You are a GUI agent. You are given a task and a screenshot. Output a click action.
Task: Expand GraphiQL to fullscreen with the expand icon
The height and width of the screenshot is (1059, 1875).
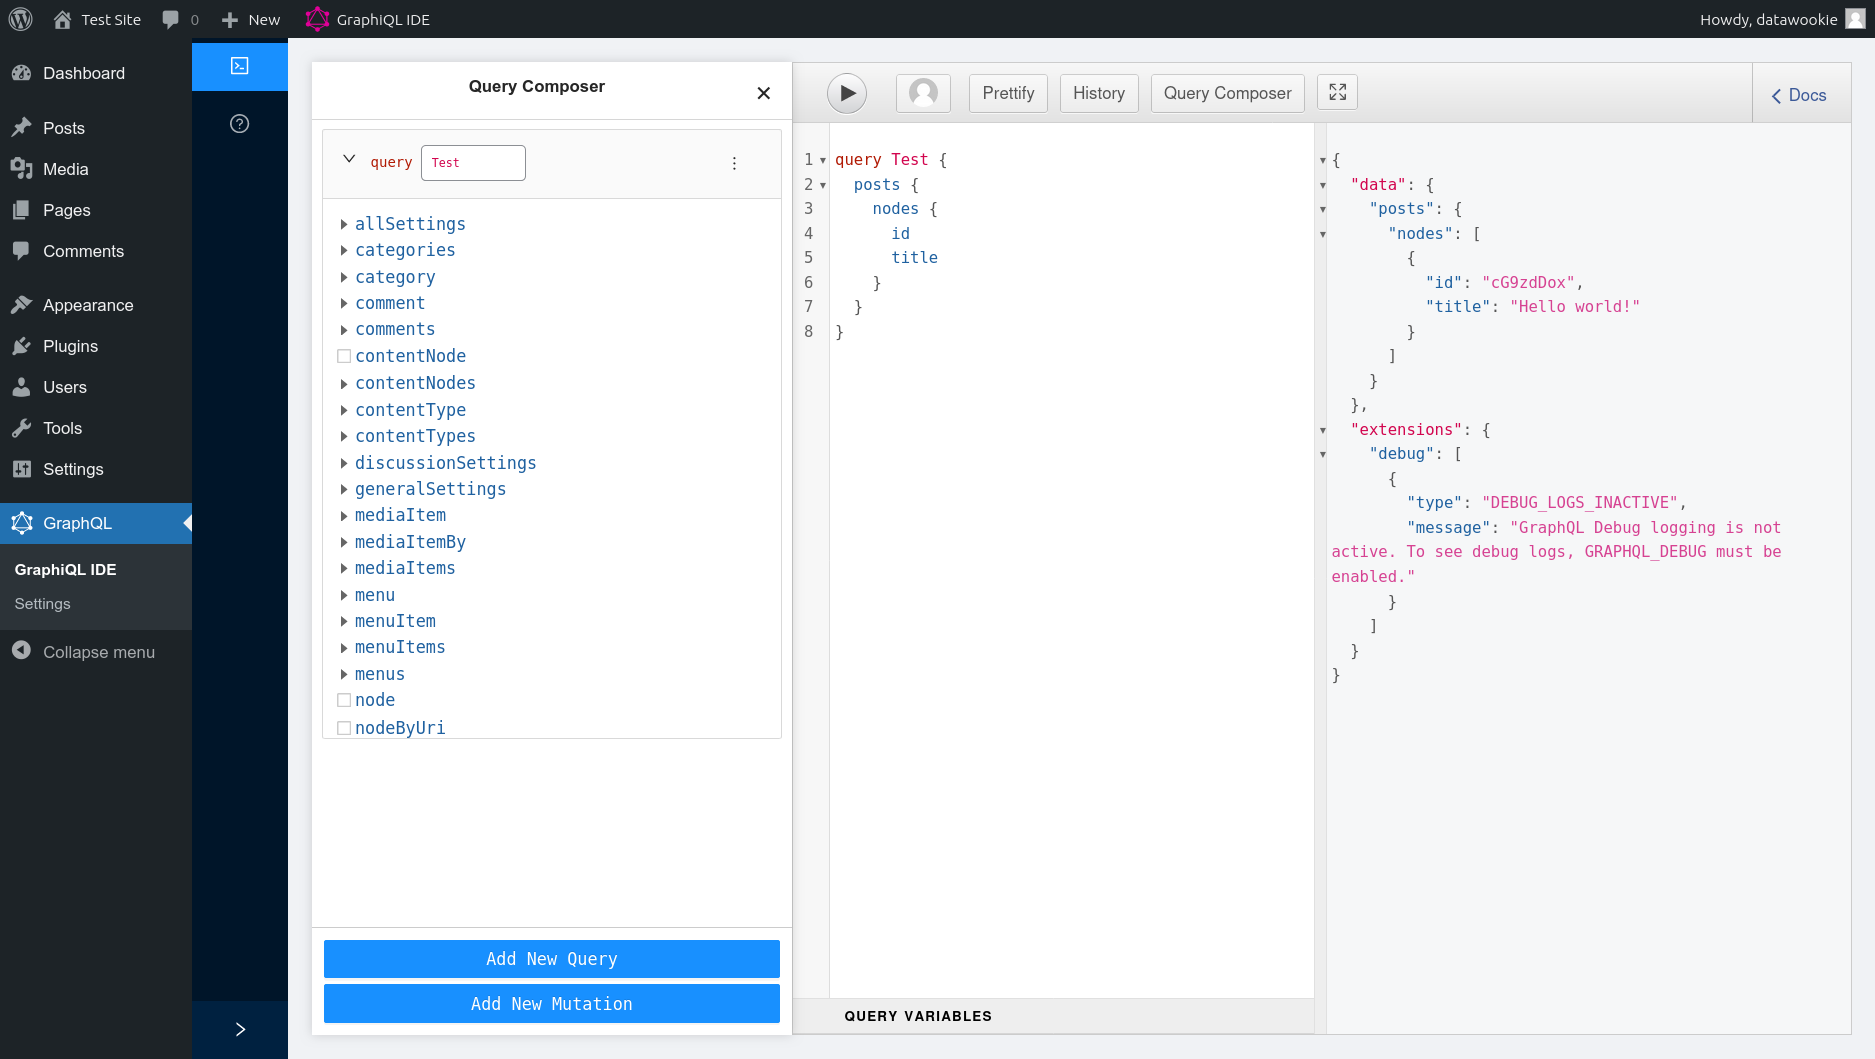coord(1337,91)
